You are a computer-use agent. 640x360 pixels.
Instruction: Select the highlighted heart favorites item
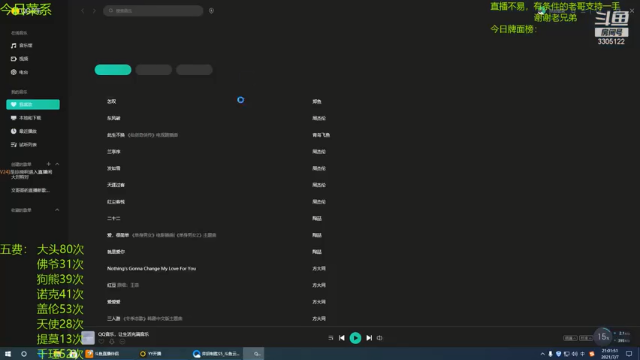click(x=33, y=104)
